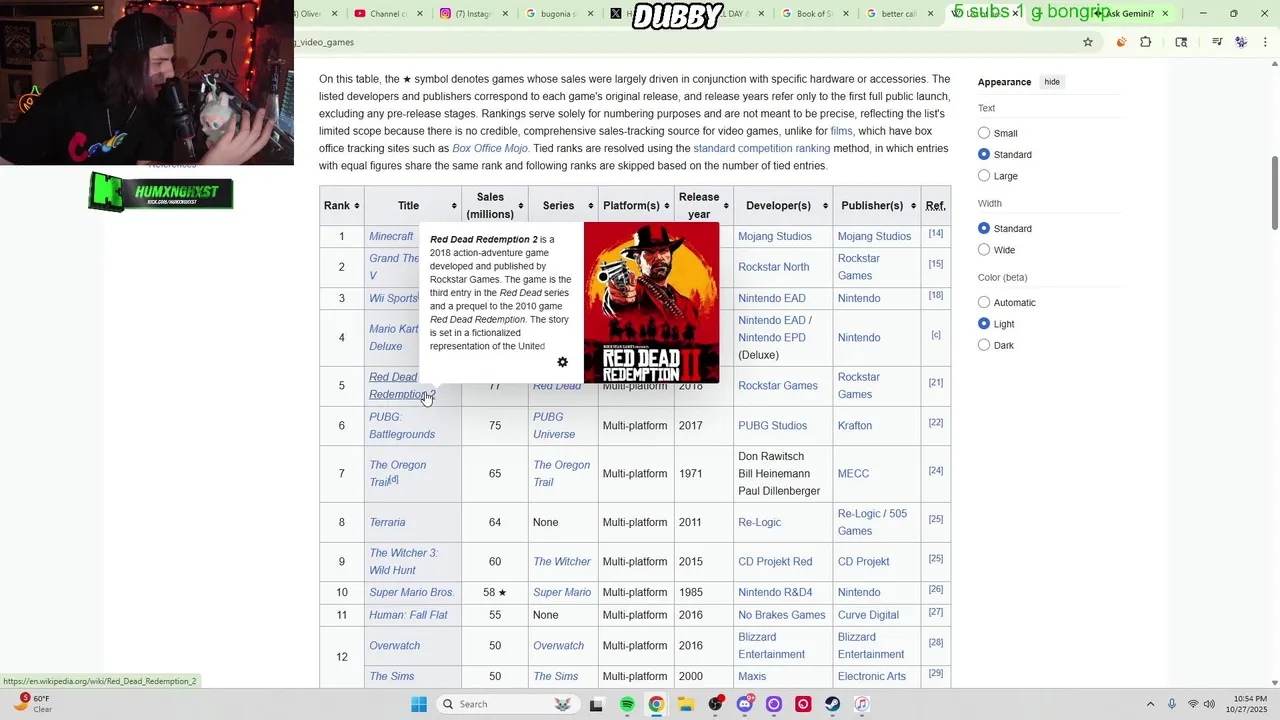This screenshot has width=1280, height=720.
Task: Hide the Appearance panel
Action: pyautogui.click(x=1052, y=82)
